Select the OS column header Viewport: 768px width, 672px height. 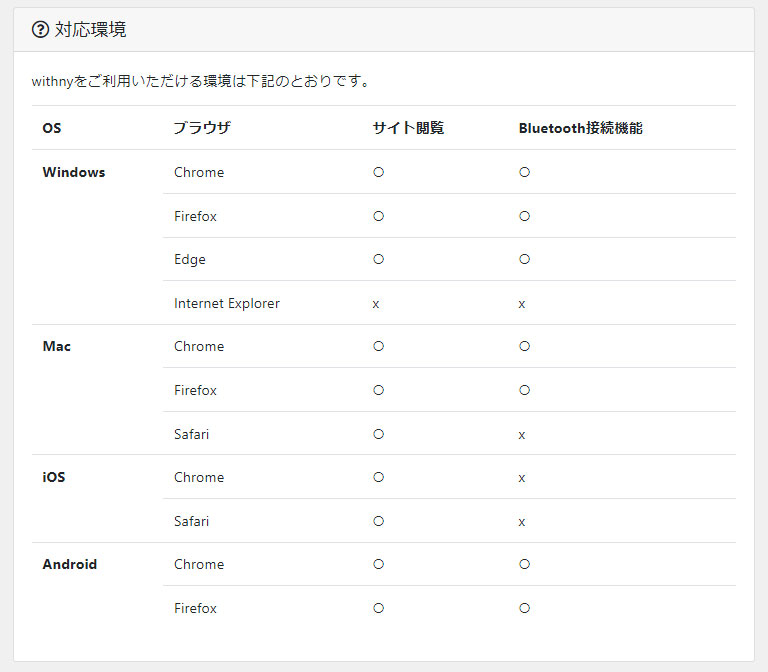(x=52, y=128)
